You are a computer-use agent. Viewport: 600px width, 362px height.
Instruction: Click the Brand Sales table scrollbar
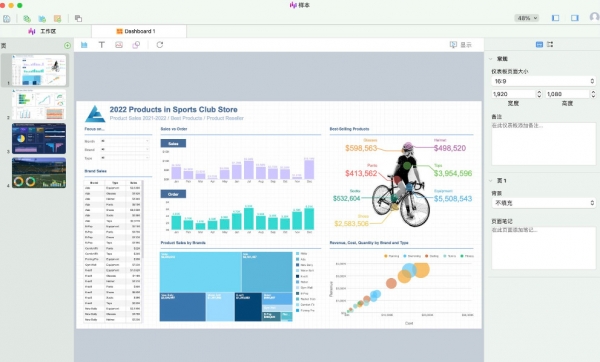(142, 220)
